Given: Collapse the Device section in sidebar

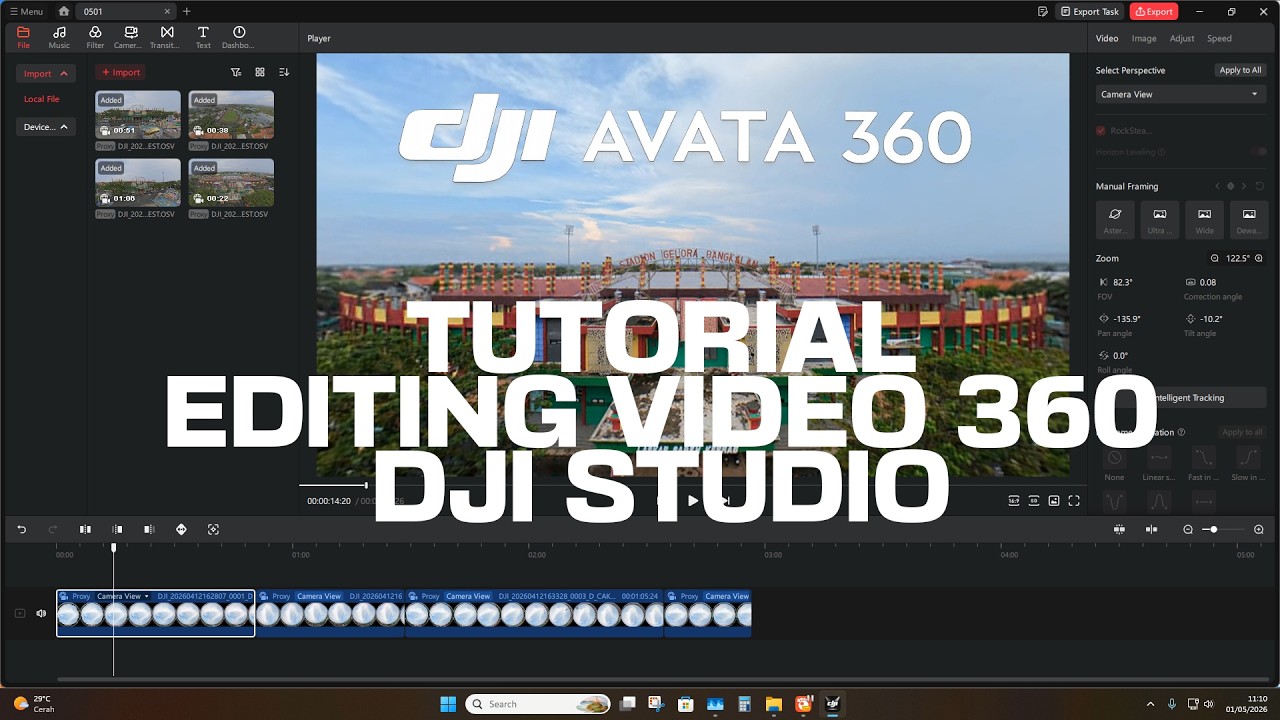Looking at the screenshot, I should point(46,127).
